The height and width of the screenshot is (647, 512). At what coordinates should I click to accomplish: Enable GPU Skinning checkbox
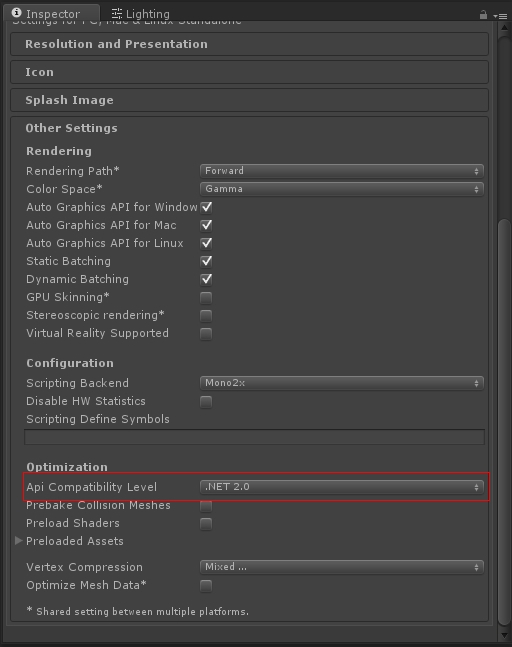[x=206, y=298]
